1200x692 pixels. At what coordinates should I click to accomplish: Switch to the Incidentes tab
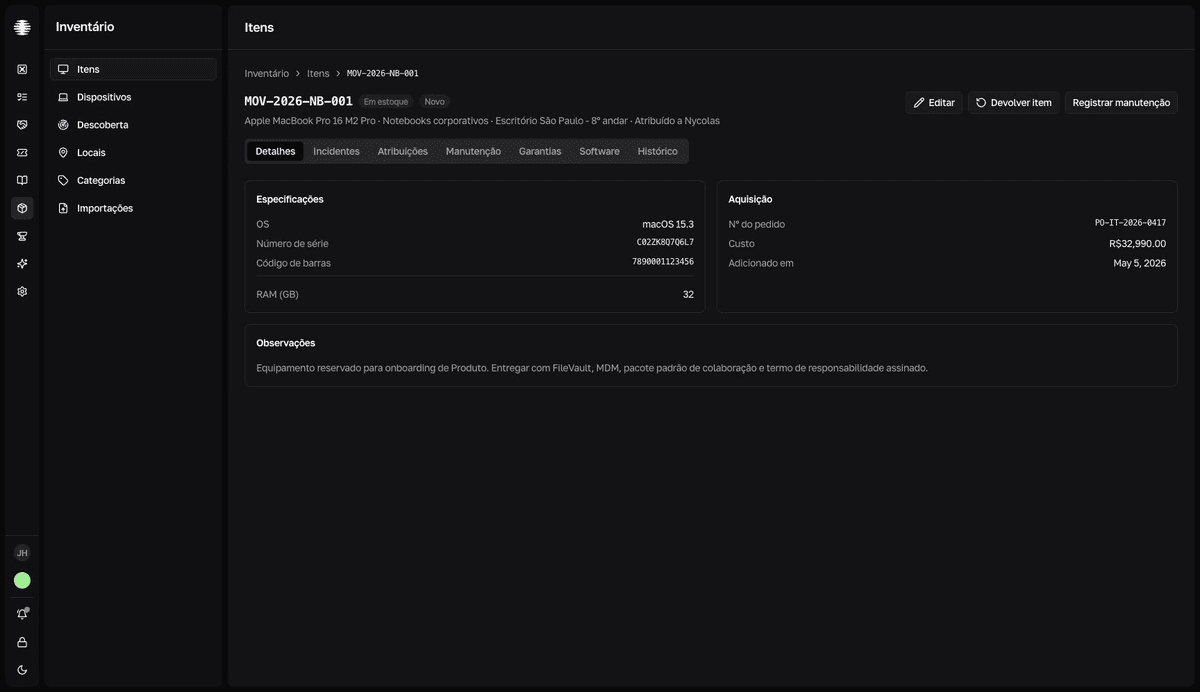click(x=336, y=151)
